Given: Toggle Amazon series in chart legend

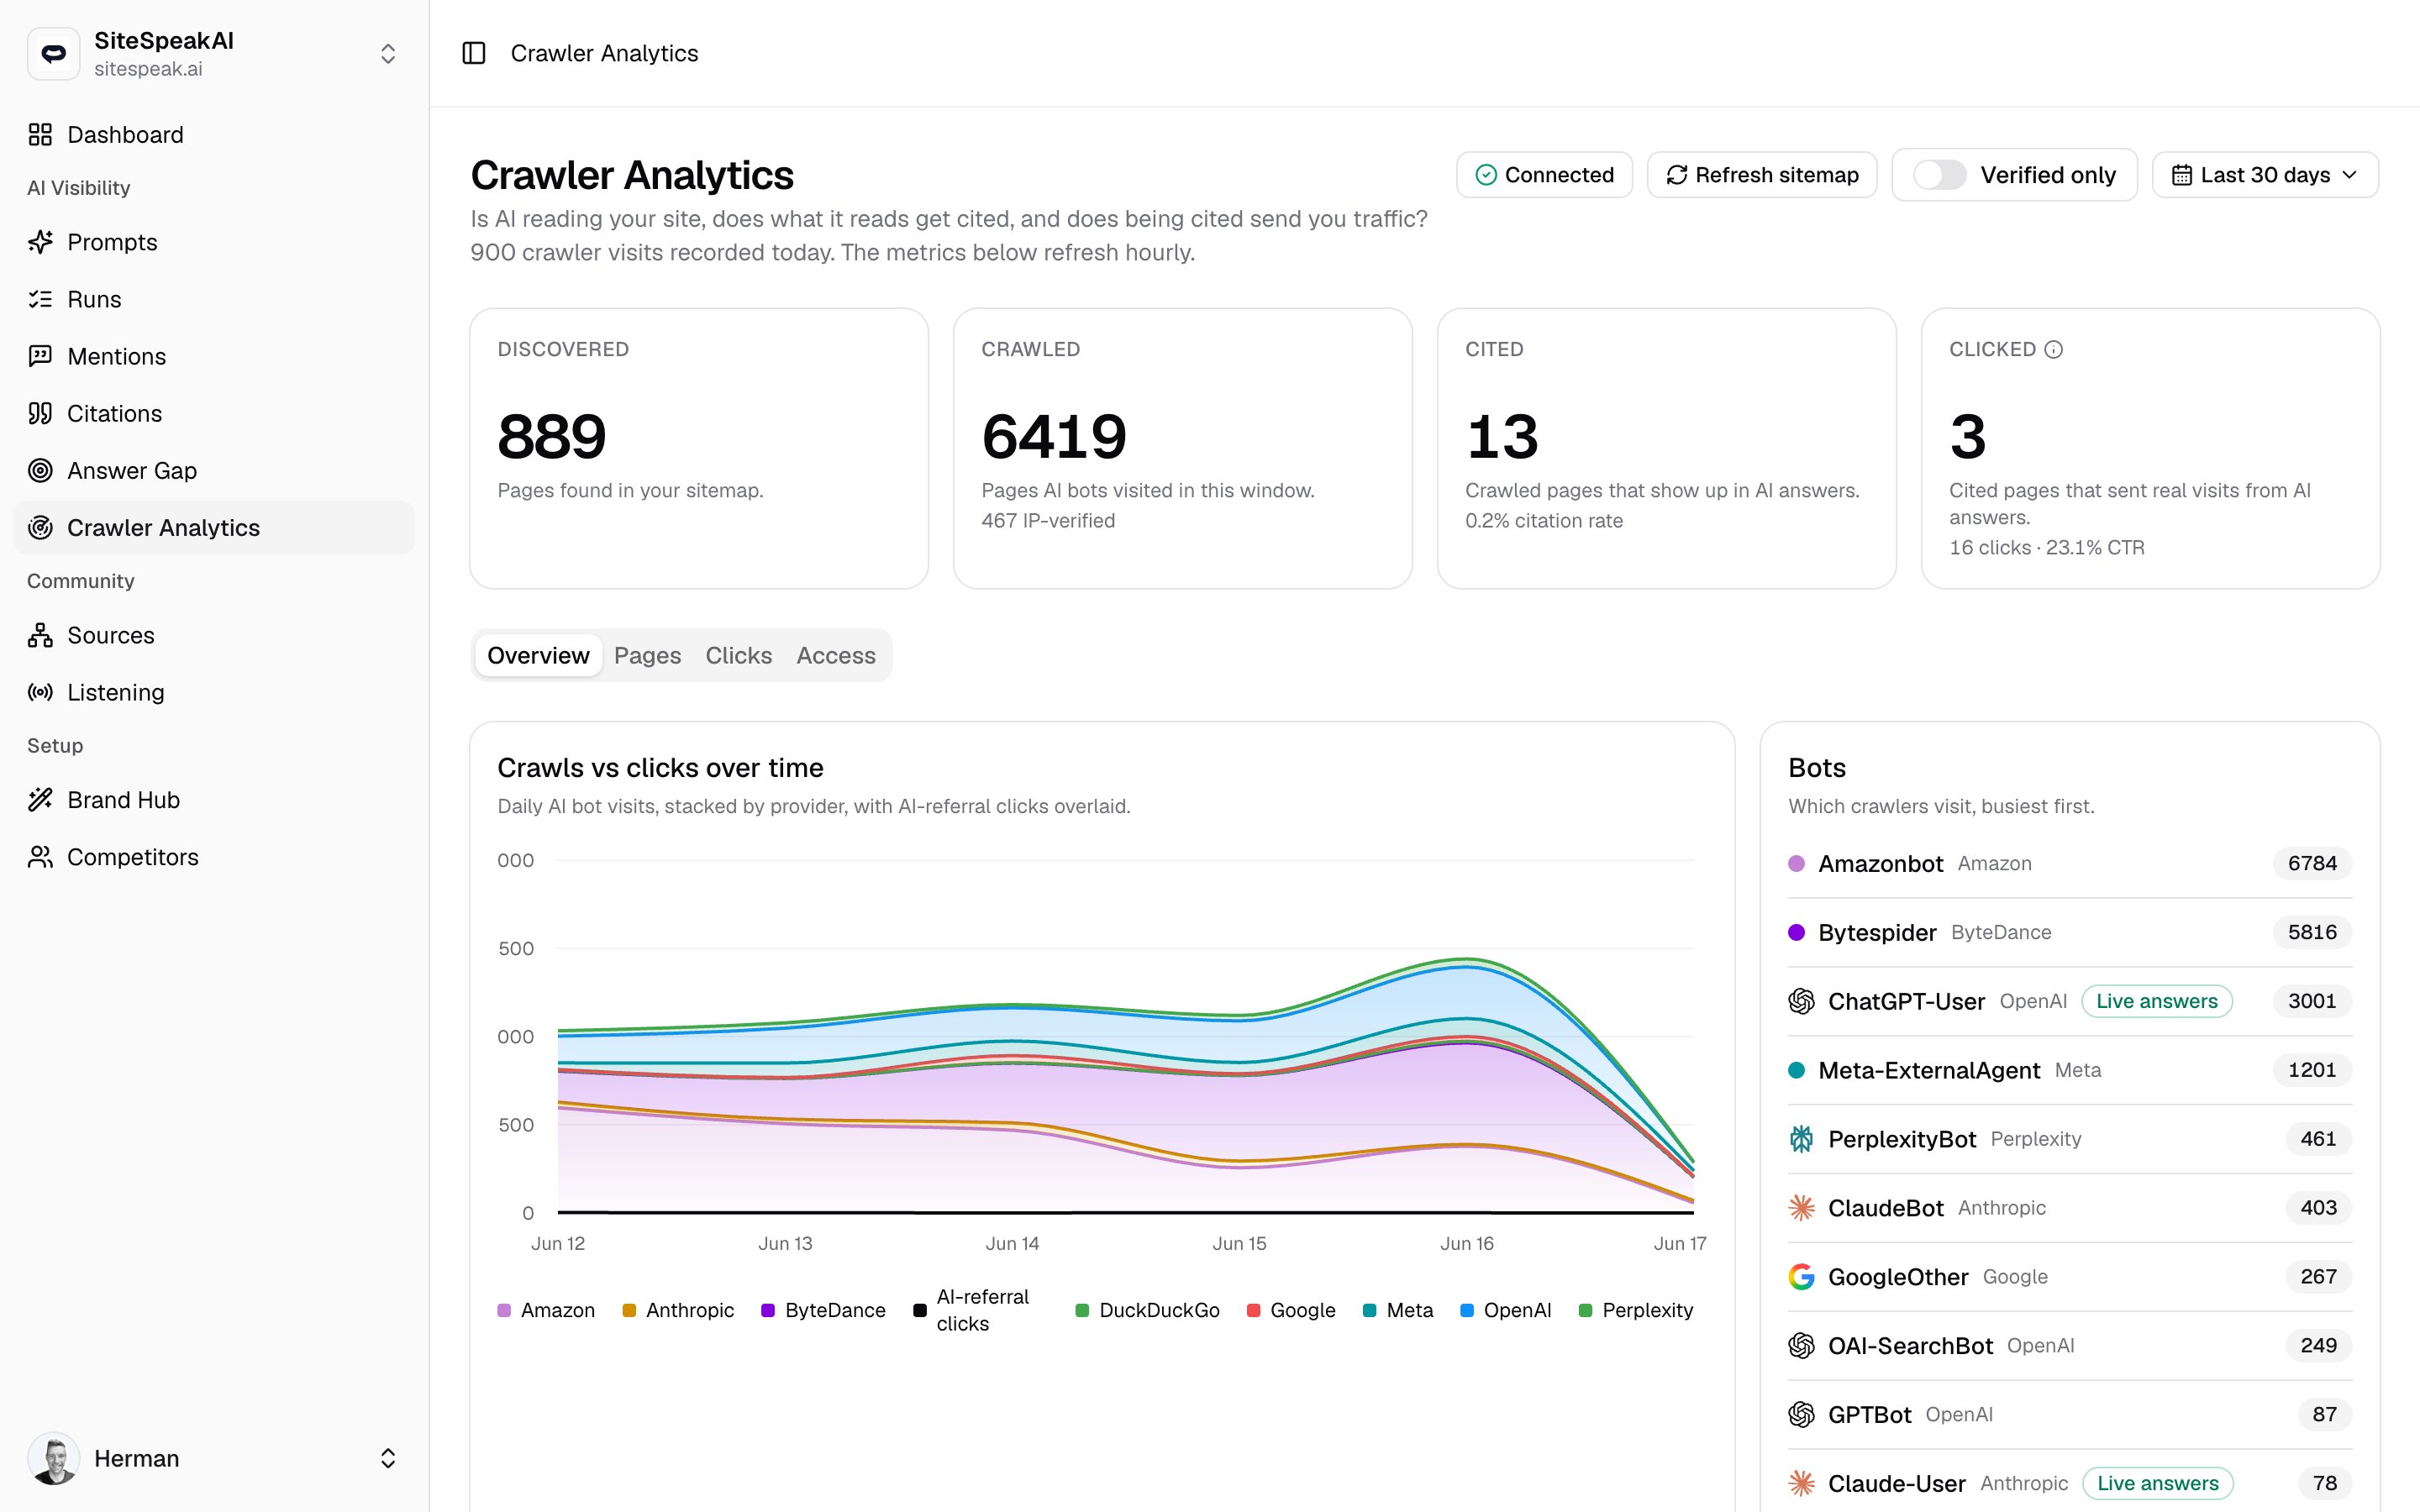Looking at the screenshot, I should click(546, 1310).
